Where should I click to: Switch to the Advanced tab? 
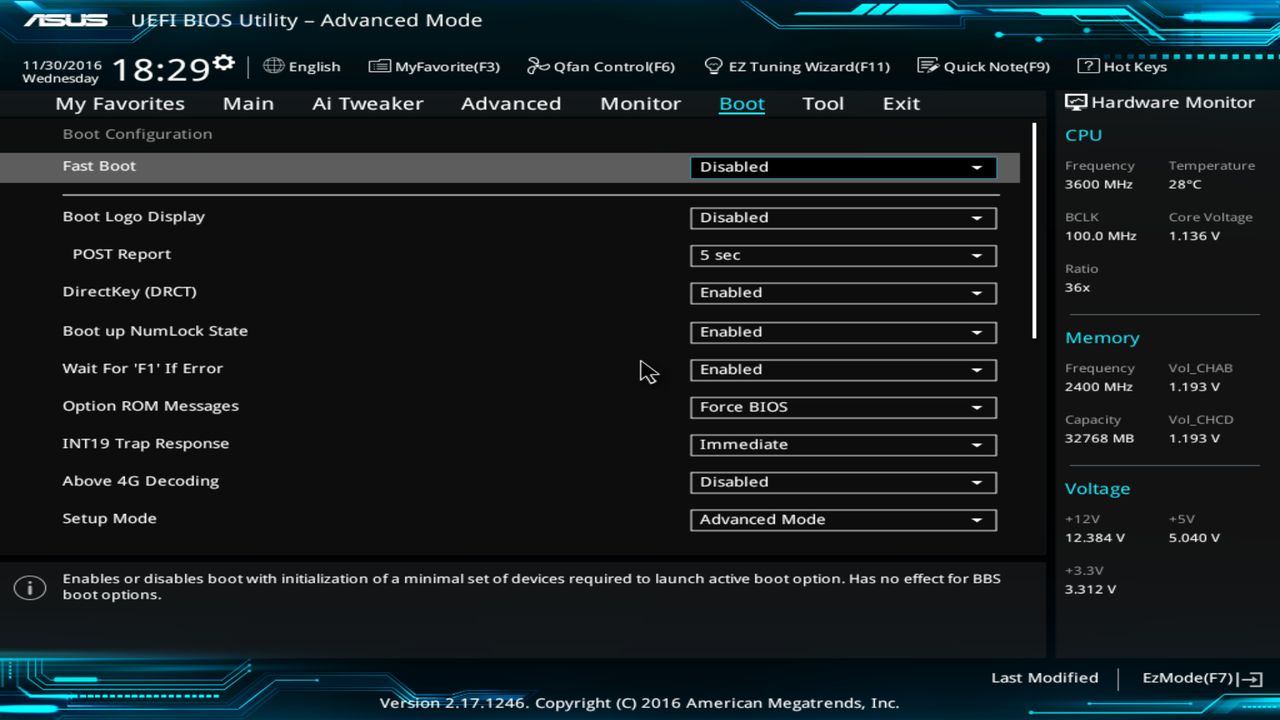click(511, 103)
